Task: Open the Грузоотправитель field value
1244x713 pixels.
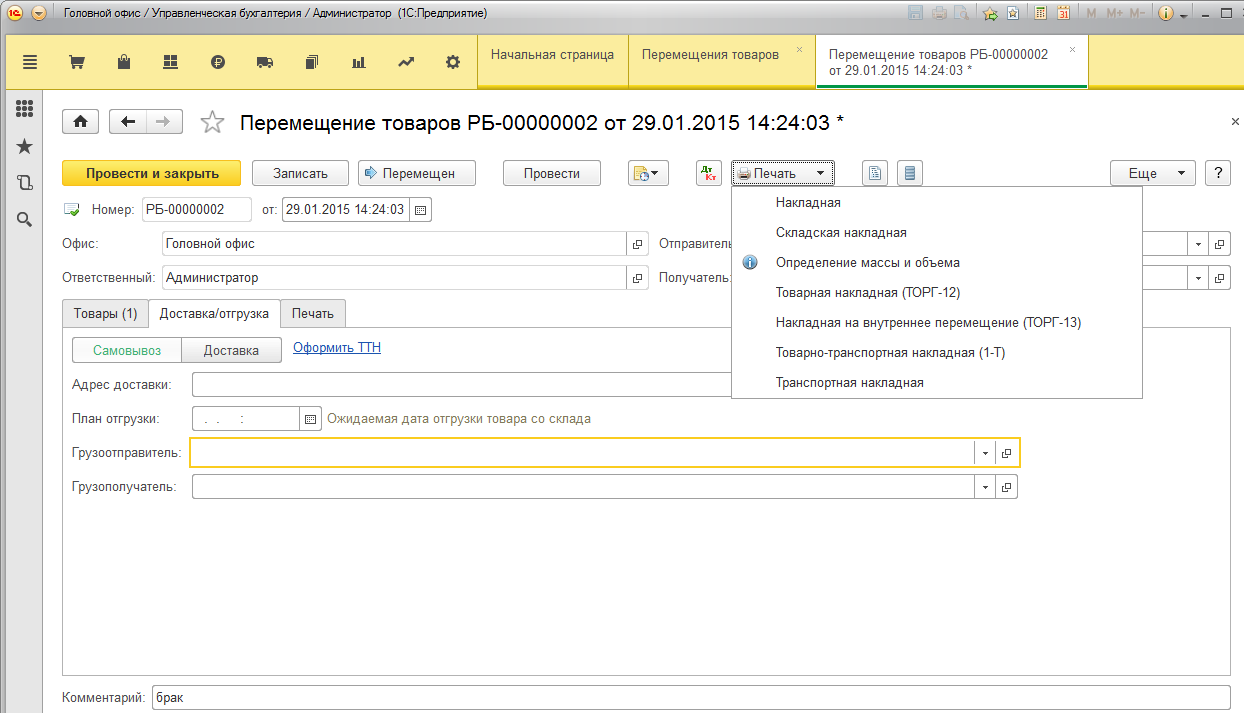Action: (1007, 453)
